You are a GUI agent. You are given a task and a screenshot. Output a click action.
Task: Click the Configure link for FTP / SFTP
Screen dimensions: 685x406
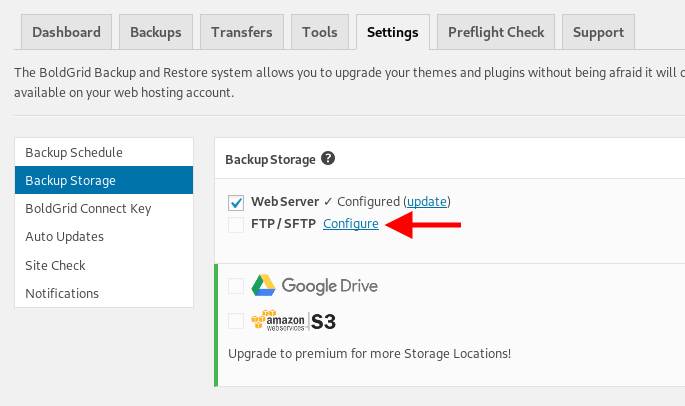[351, 224]
